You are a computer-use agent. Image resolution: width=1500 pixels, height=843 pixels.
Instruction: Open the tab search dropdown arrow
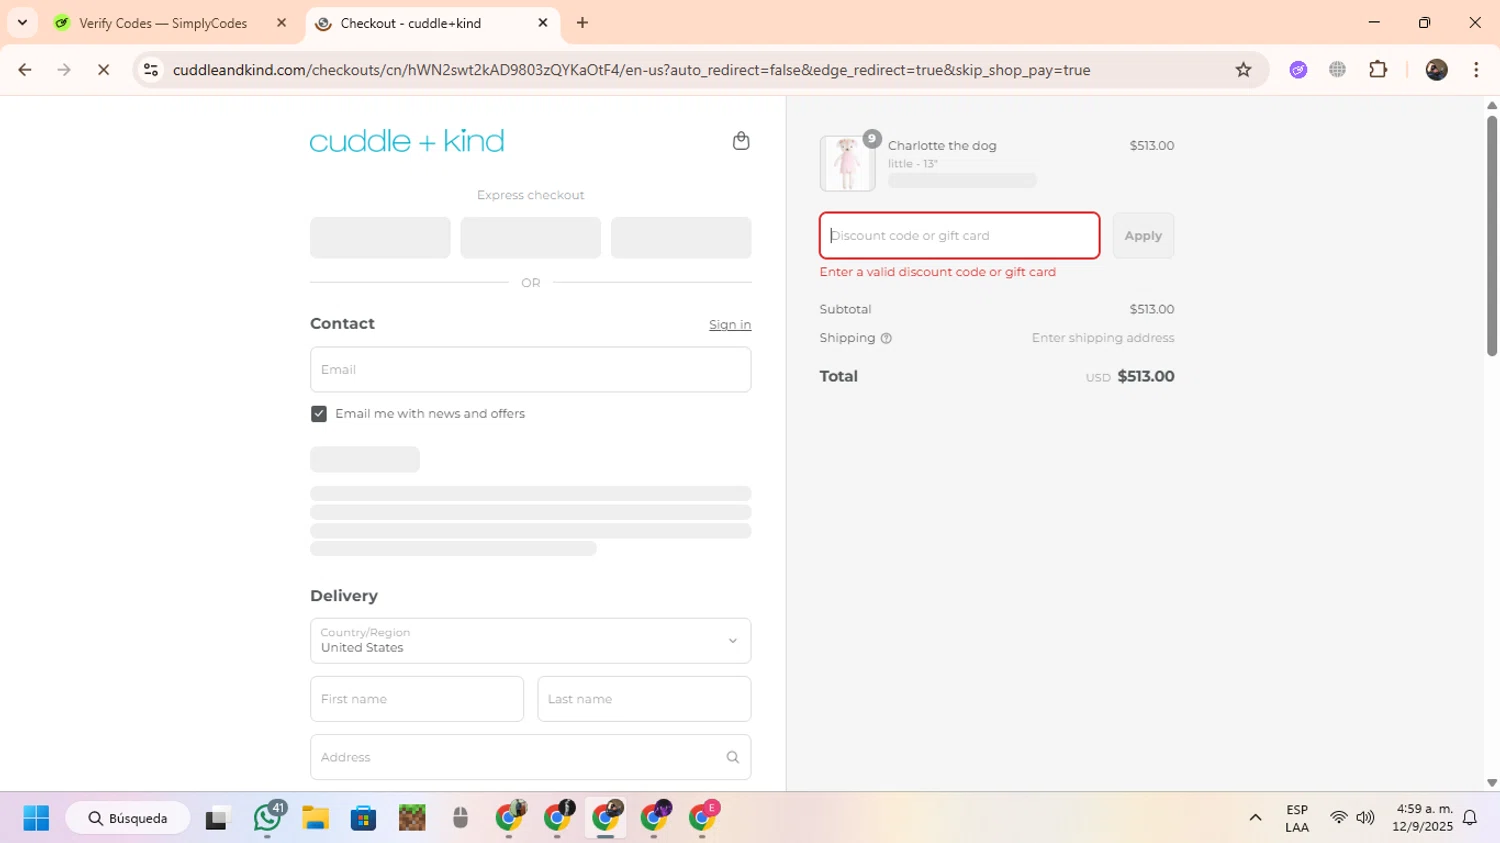pos(22,23)
